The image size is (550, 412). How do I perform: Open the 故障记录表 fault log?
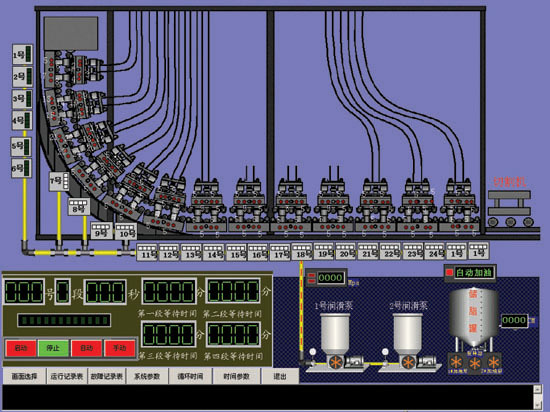[107, 377]
